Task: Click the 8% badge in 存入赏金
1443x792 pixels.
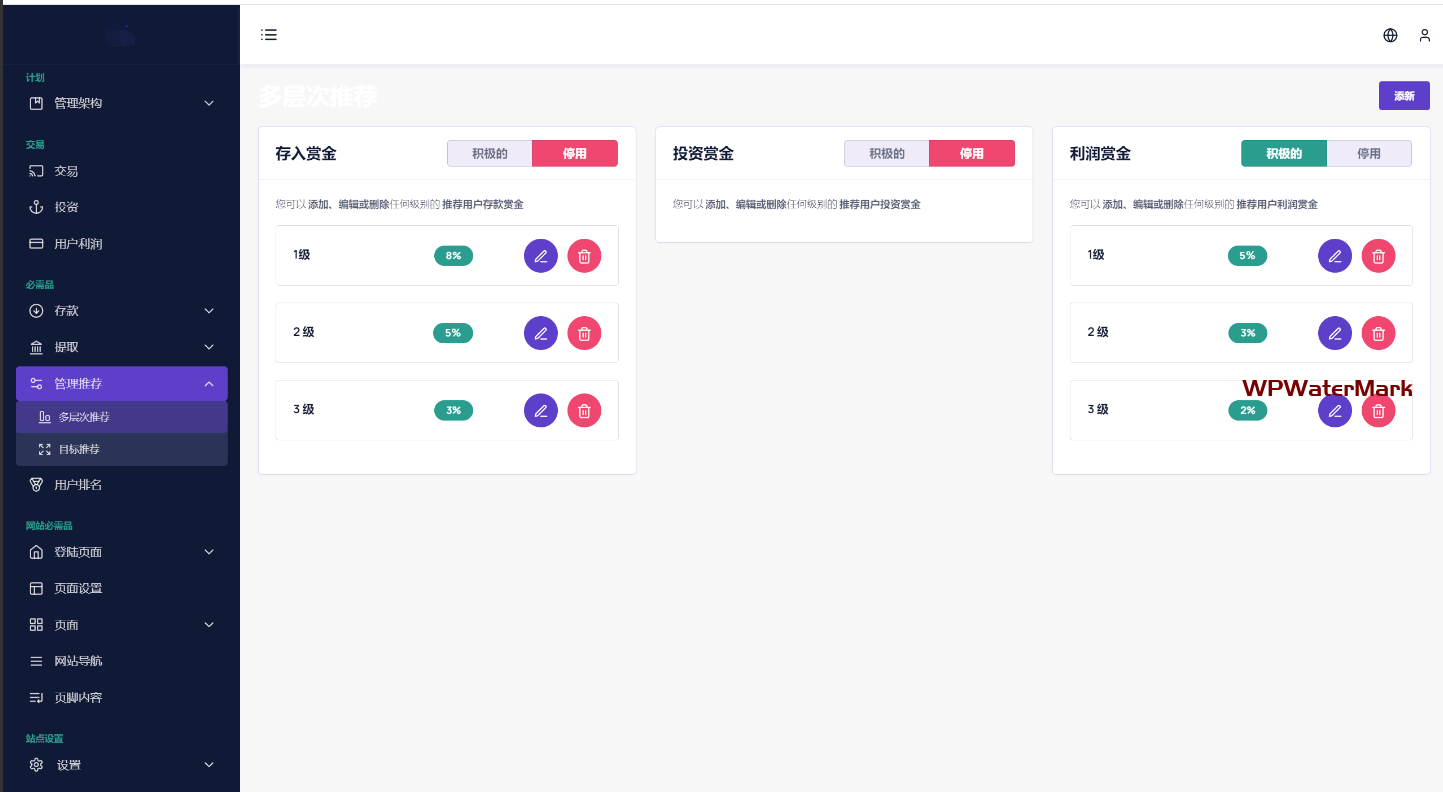Action: (453, 256)
